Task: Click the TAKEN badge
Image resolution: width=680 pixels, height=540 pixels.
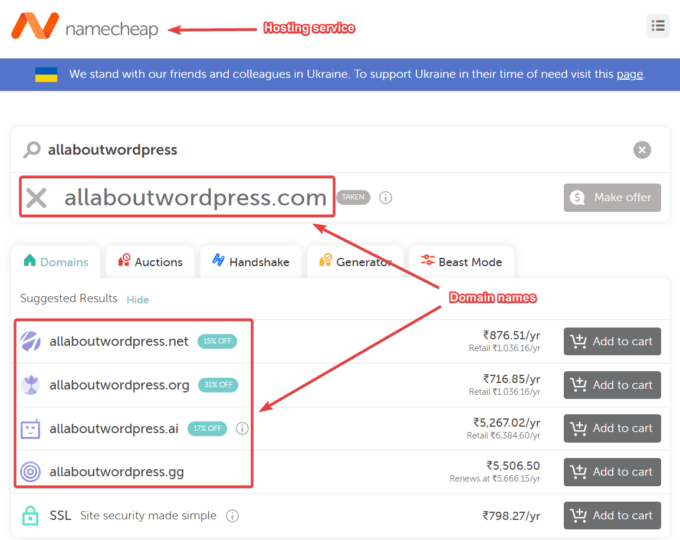Action: (353, 197)
